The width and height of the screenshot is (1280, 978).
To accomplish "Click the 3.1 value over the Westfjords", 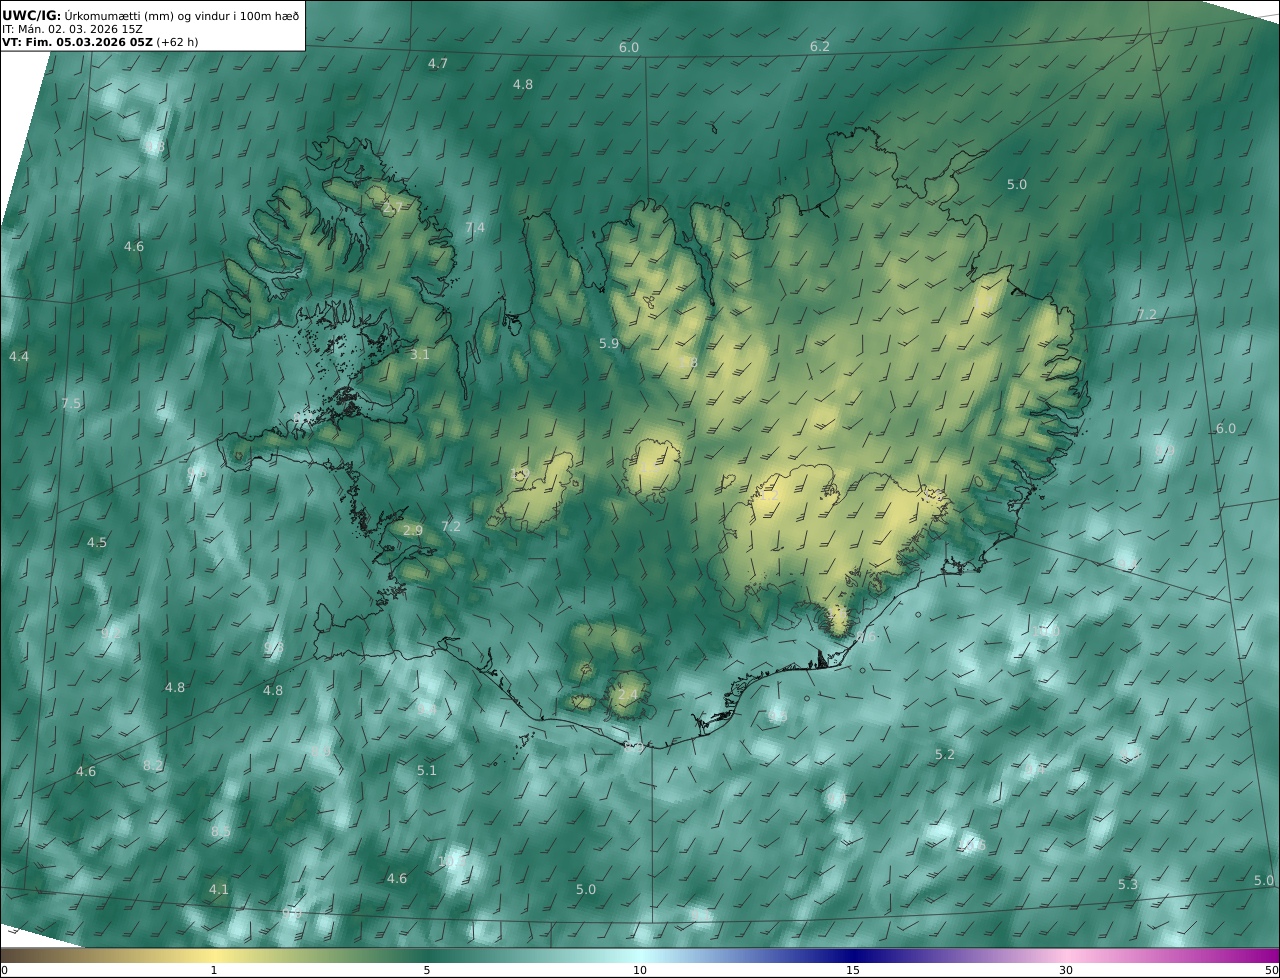I will (420, 355).
